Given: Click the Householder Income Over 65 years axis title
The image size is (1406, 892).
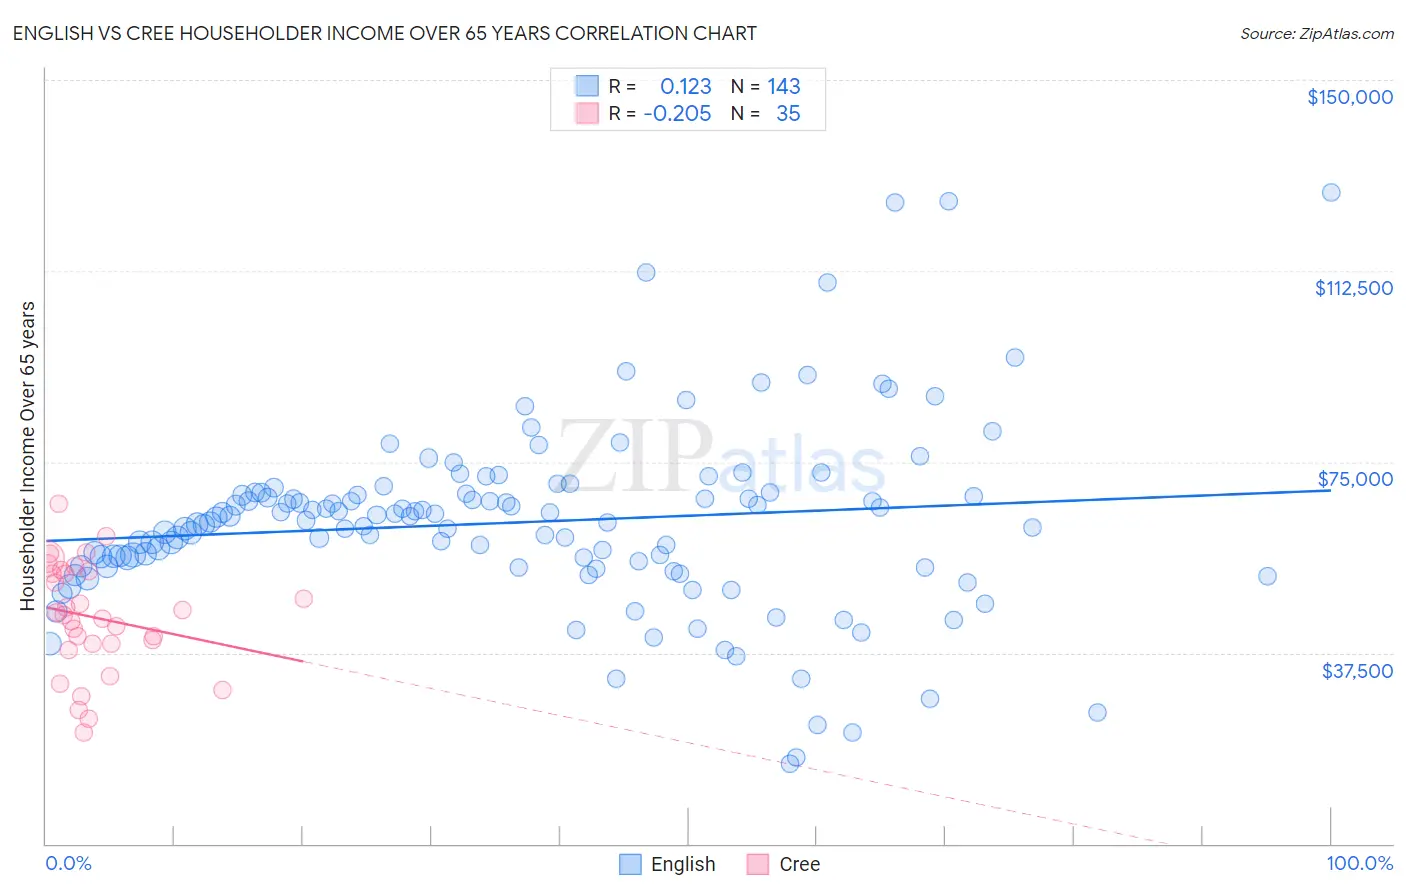Looking at the screenshot, I should [28, 456].
